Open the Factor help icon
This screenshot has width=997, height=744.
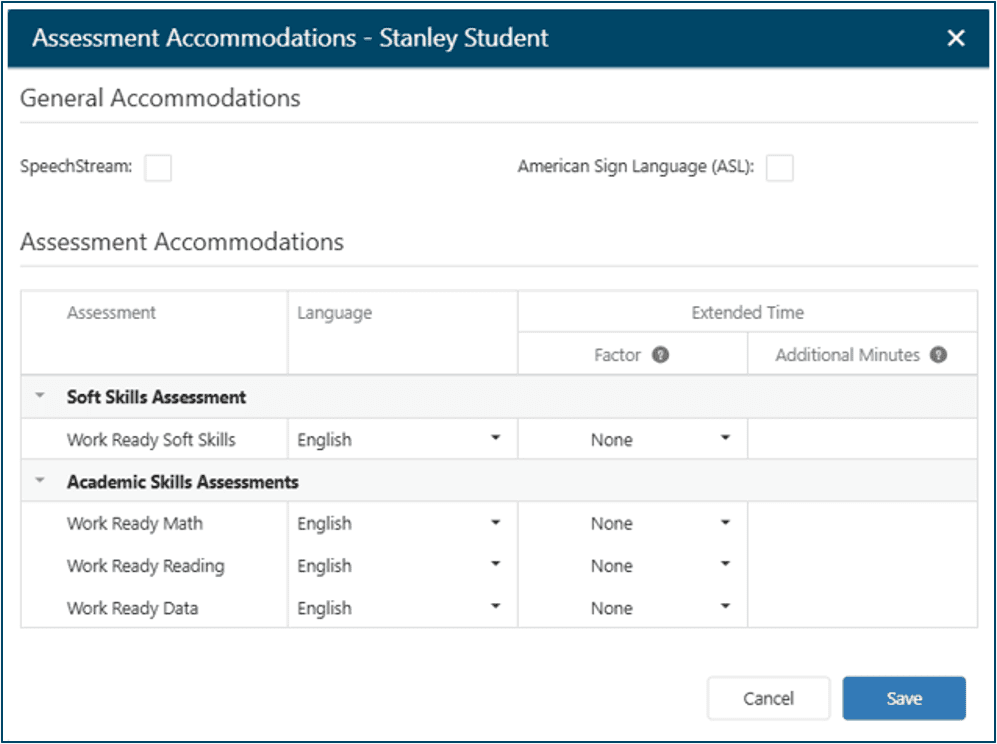point(661,354)
